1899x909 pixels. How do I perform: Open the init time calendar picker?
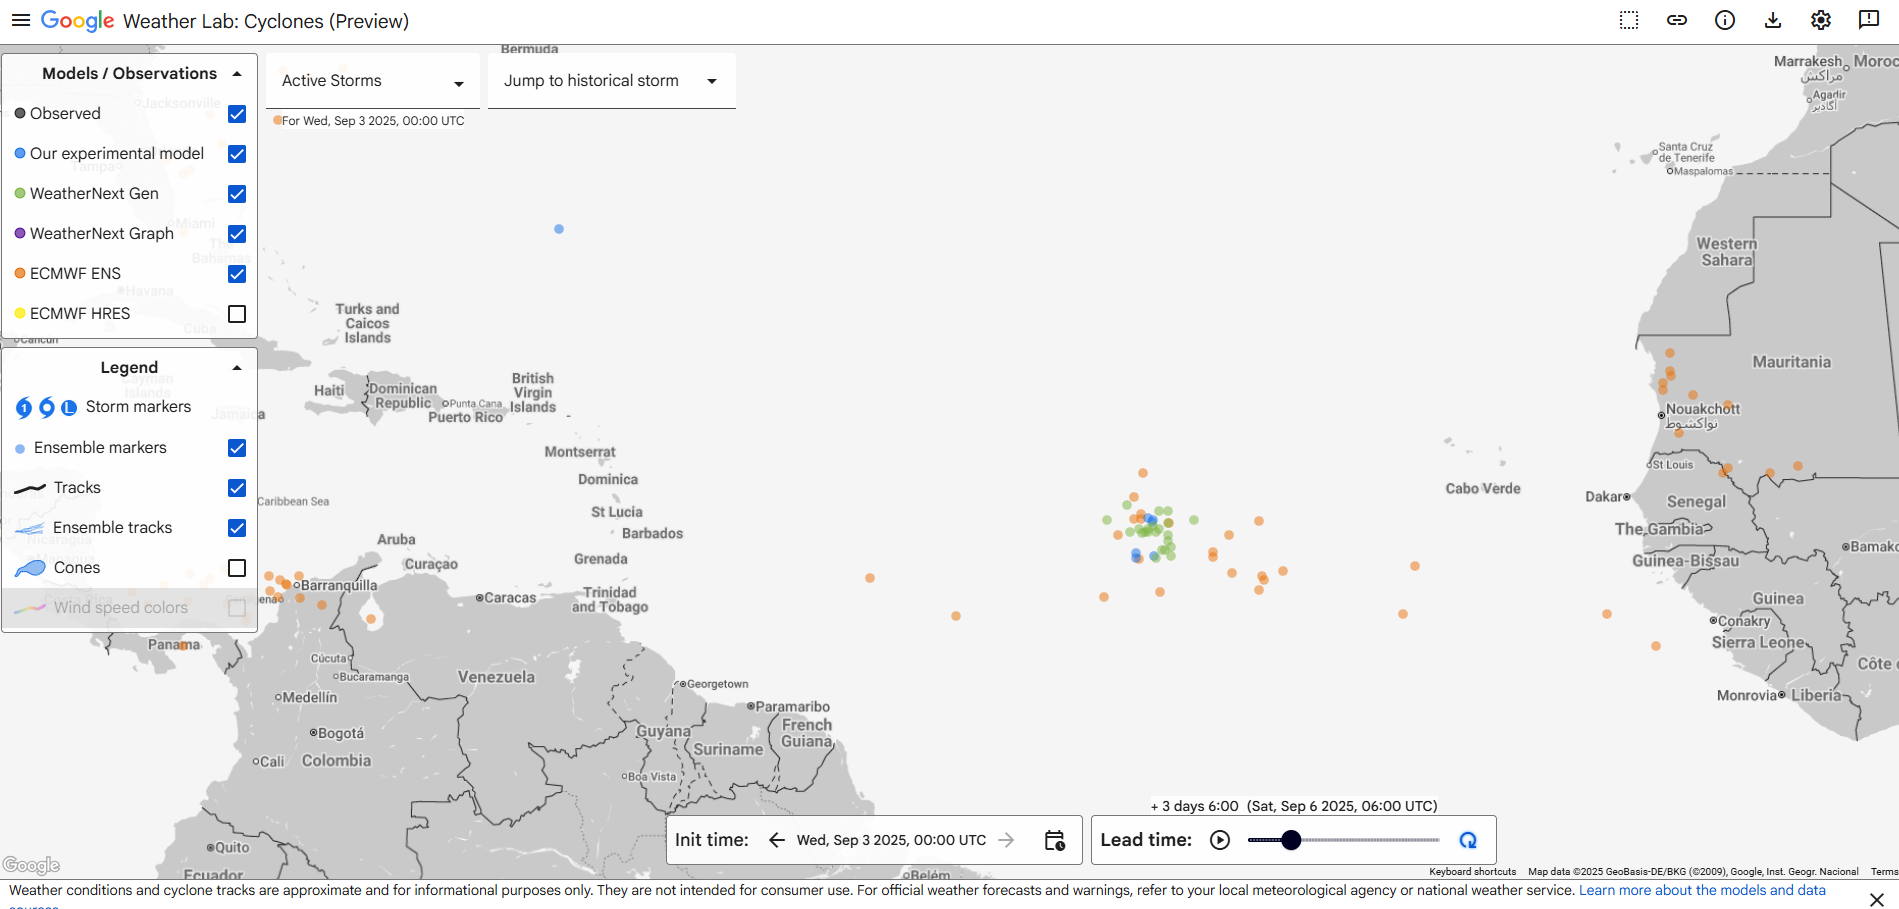click(1055, 840)
